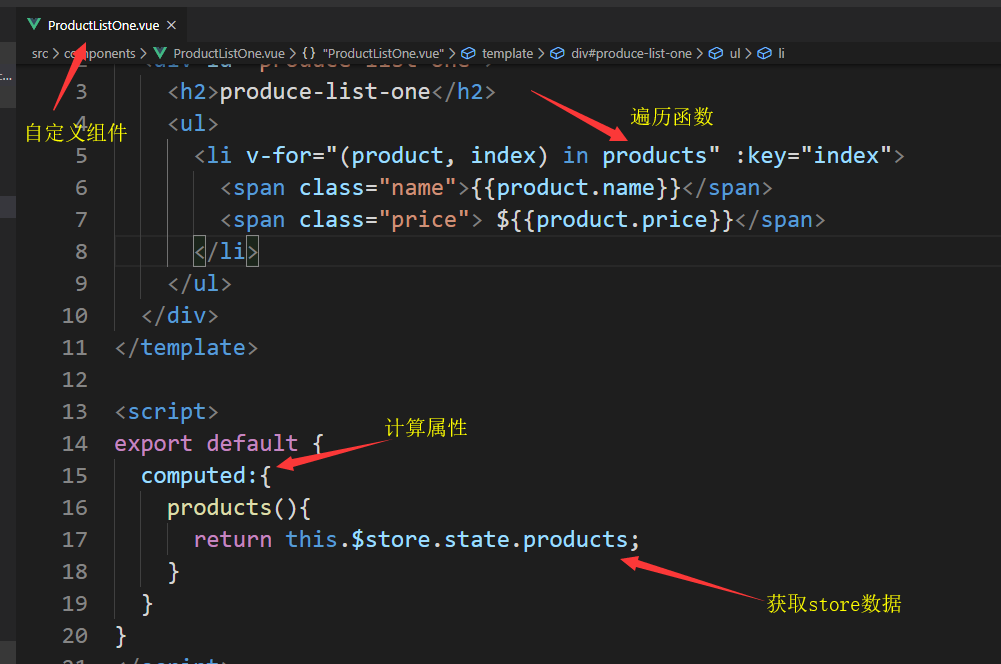This screenshot has width=1001, height=664.
Task: Click the closing li tag on line 8
Action: (x=226, y=251)
